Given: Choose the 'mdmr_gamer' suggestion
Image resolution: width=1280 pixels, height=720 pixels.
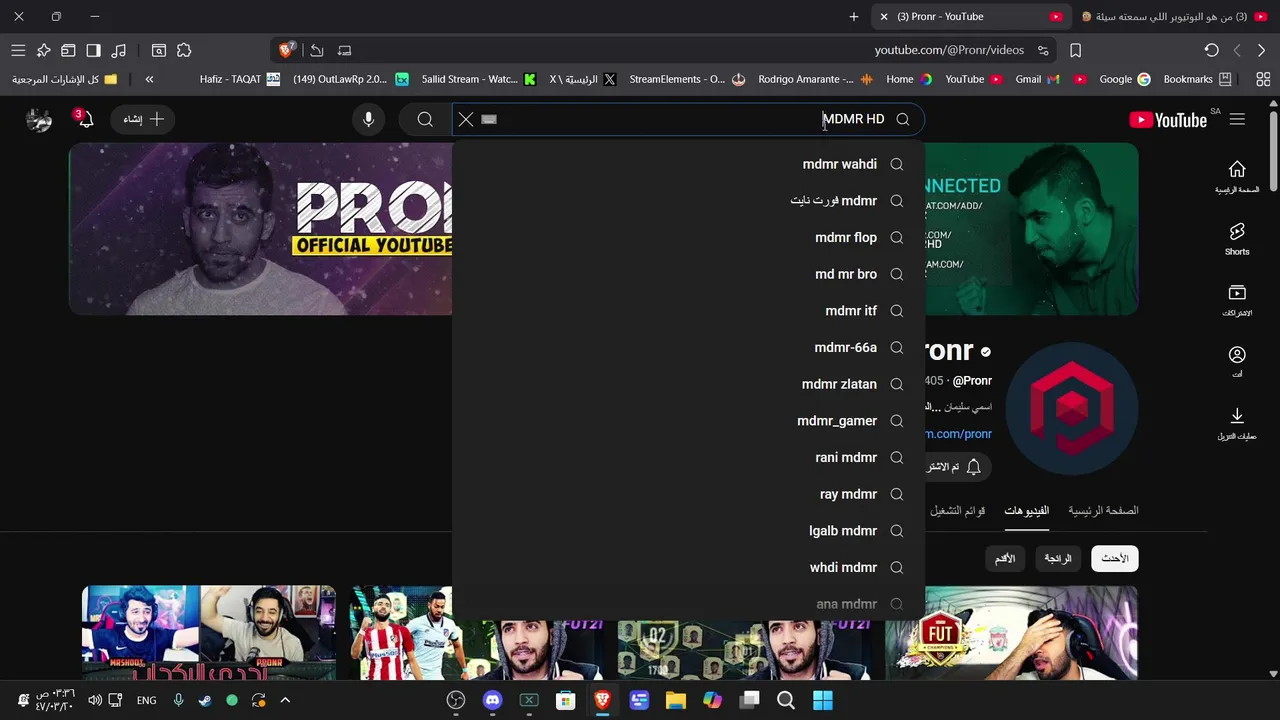Looking at the screenshot, I should click(x=688, y=421).
